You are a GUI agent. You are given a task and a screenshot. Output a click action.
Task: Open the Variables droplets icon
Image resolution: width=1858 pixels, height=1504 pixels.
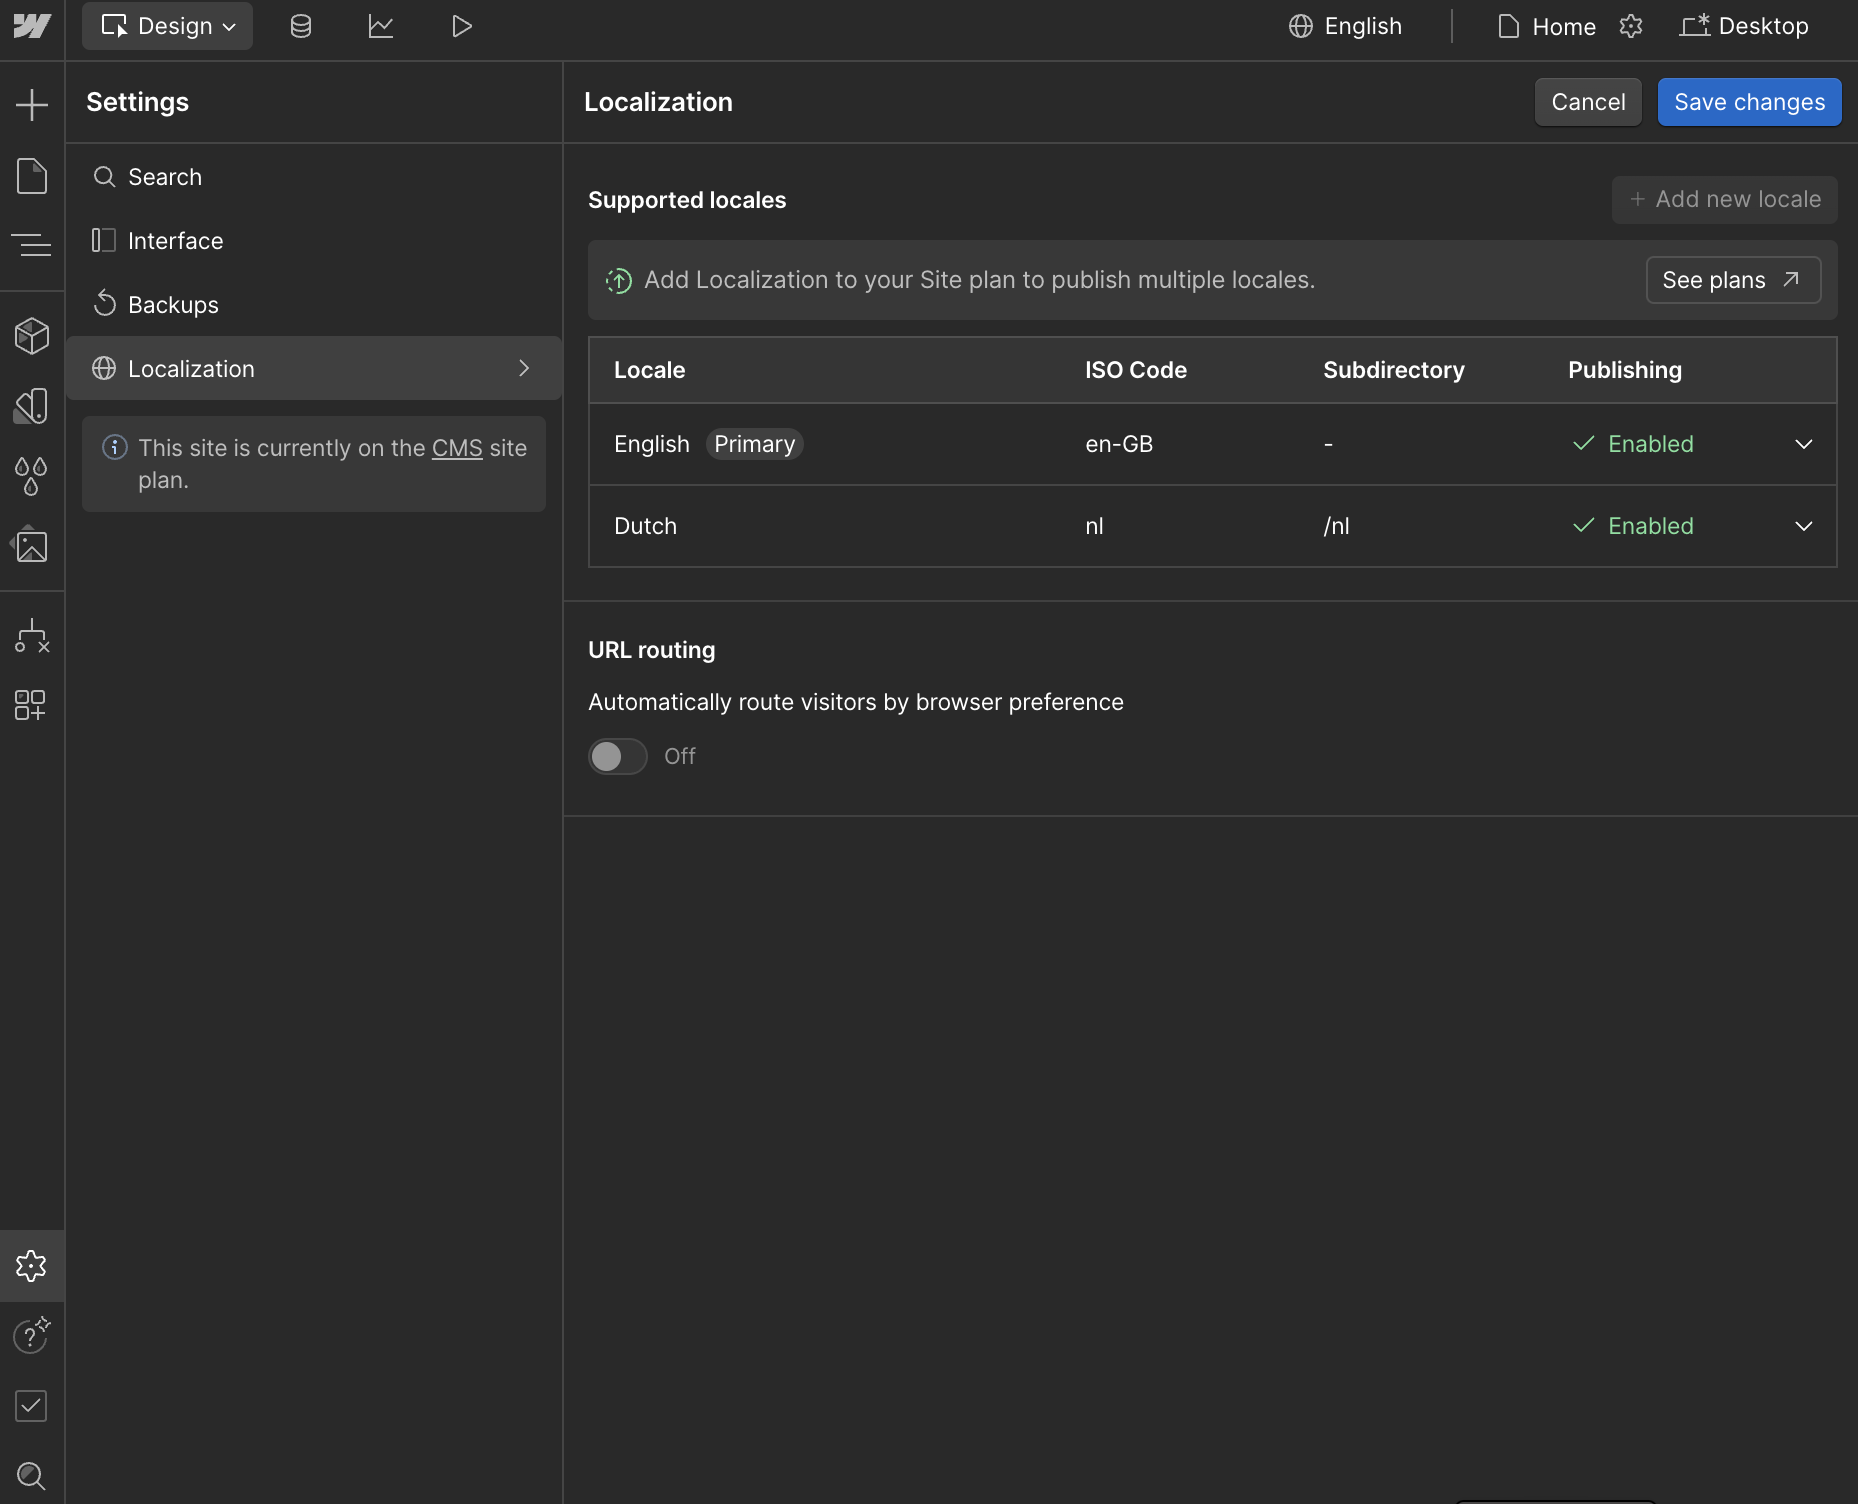32,476
